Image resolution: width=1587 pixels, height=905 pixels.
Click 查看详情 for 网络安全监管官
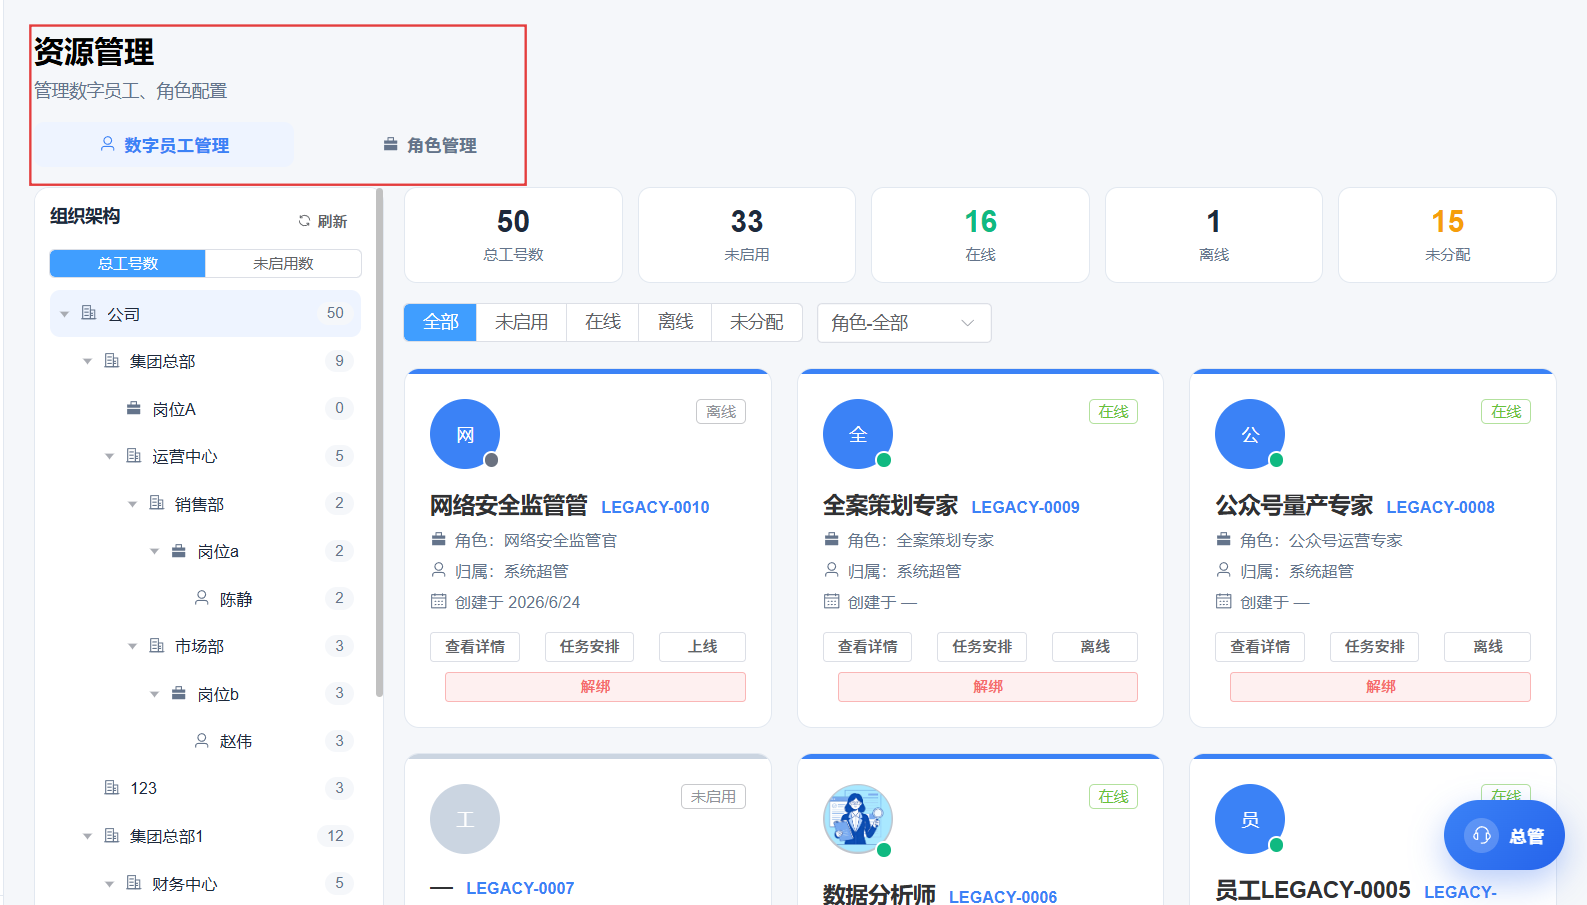475,647
